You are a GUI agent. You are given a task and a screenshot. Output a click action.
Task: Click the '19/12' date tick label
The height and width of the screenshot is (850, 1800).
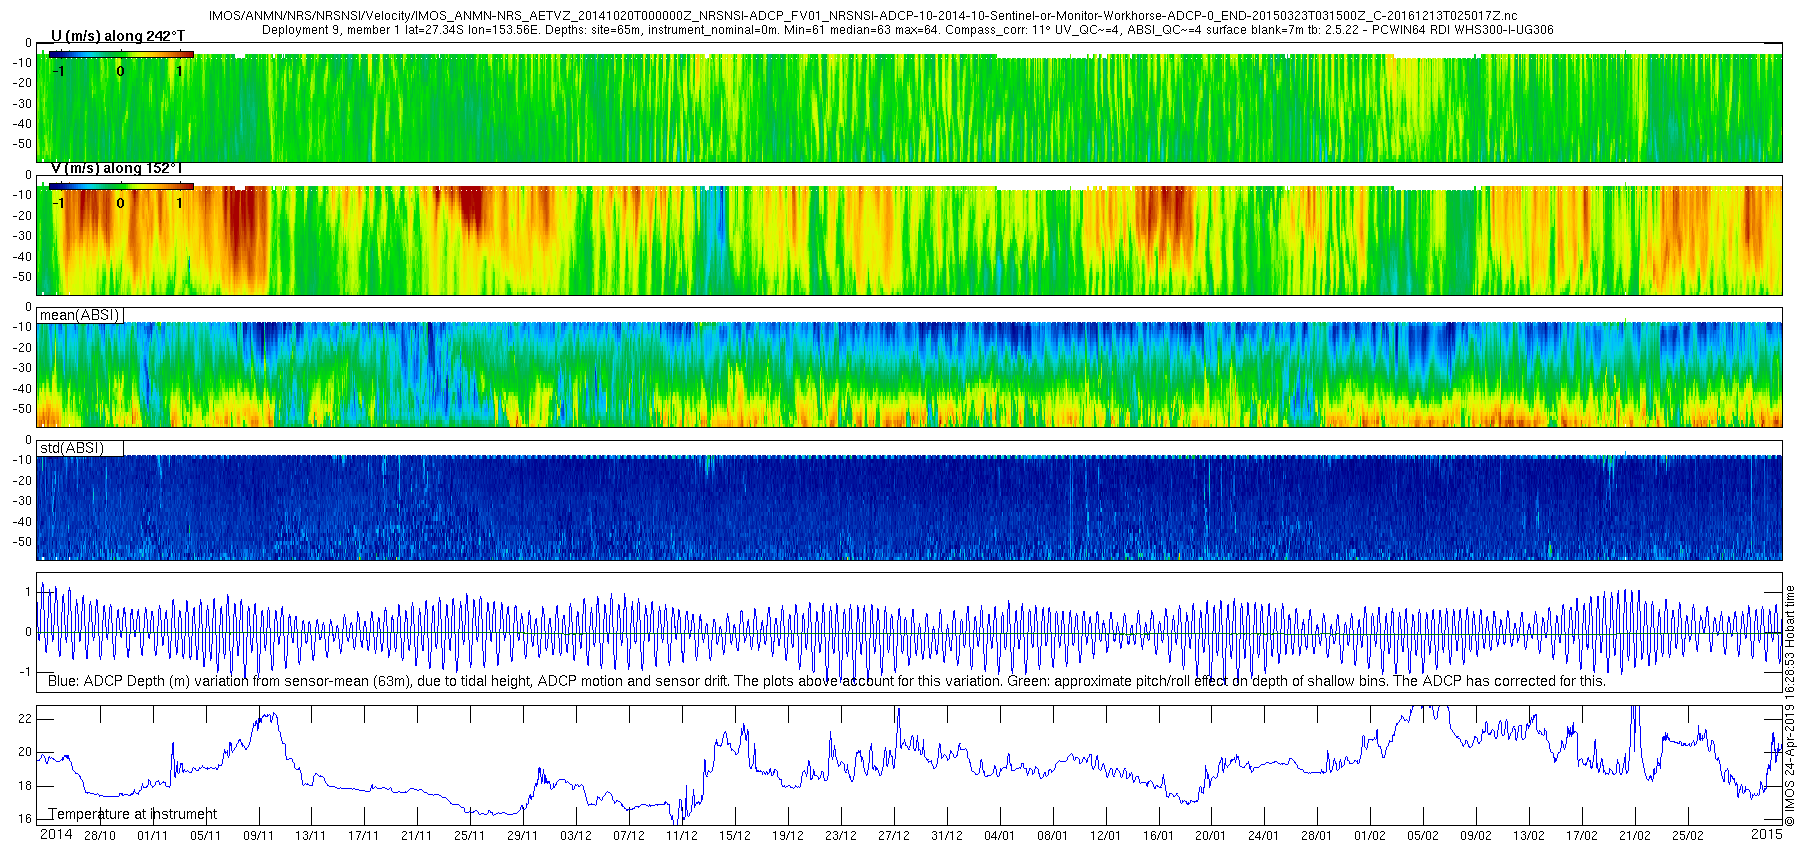(788, 836)
